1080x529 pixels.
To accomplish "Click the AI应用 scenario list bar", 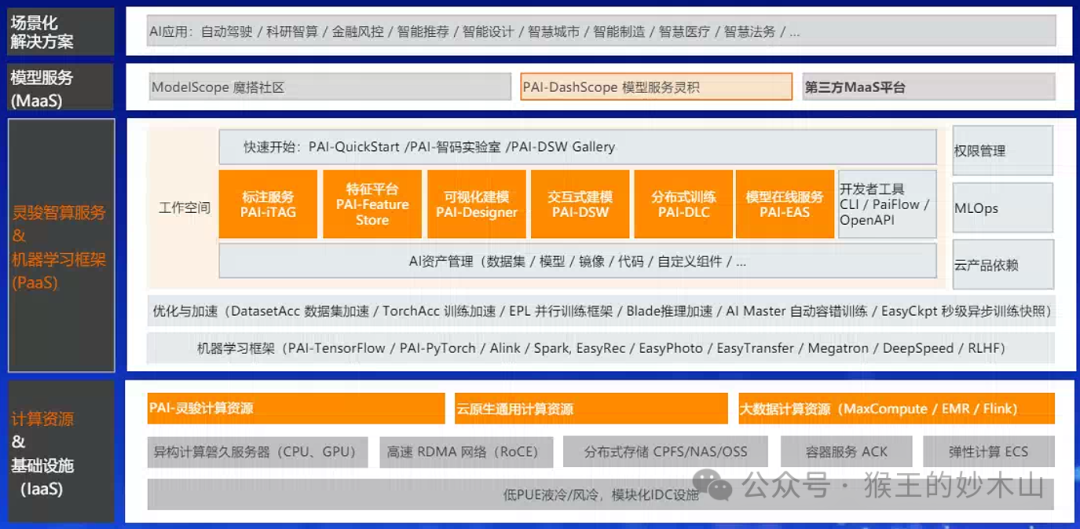I will [x=601, y=31].
